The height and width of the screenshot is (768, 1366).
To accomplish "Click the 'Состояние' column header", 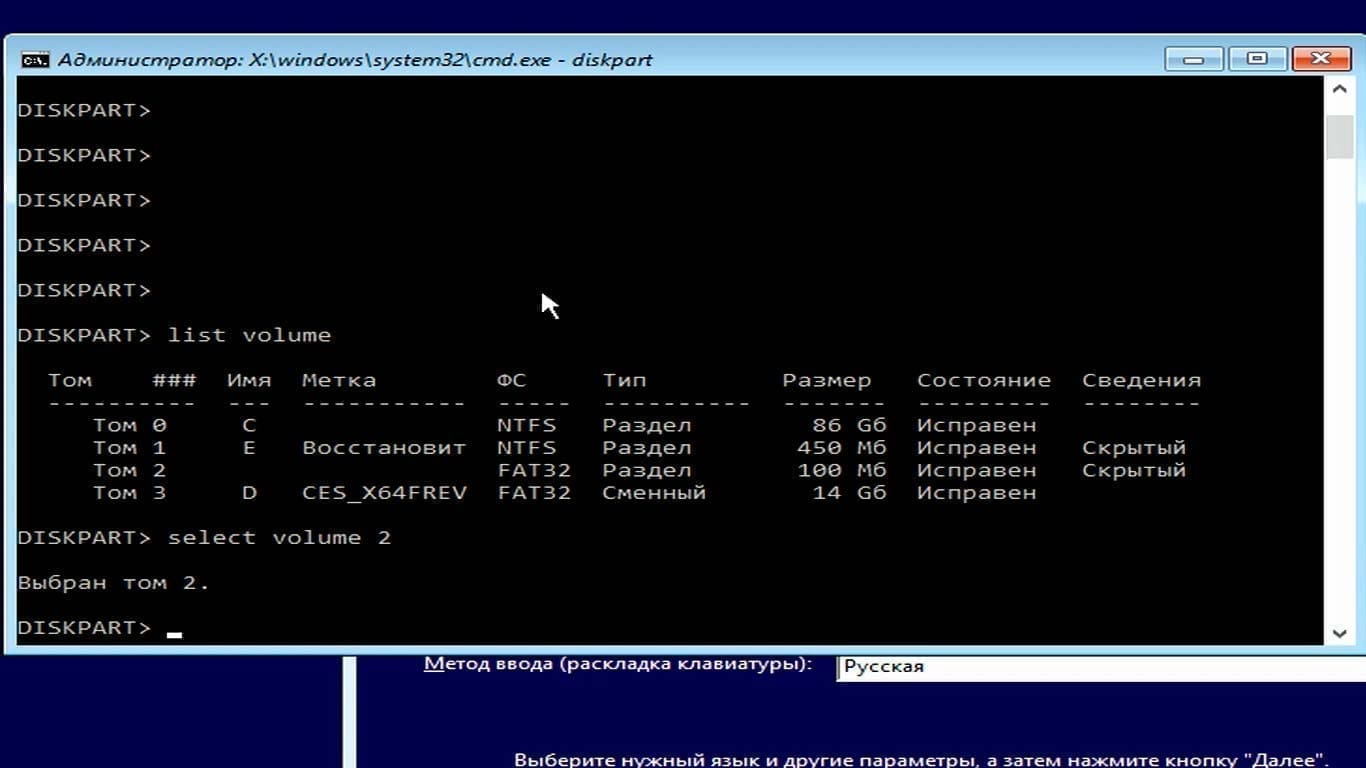I will 984,381.
